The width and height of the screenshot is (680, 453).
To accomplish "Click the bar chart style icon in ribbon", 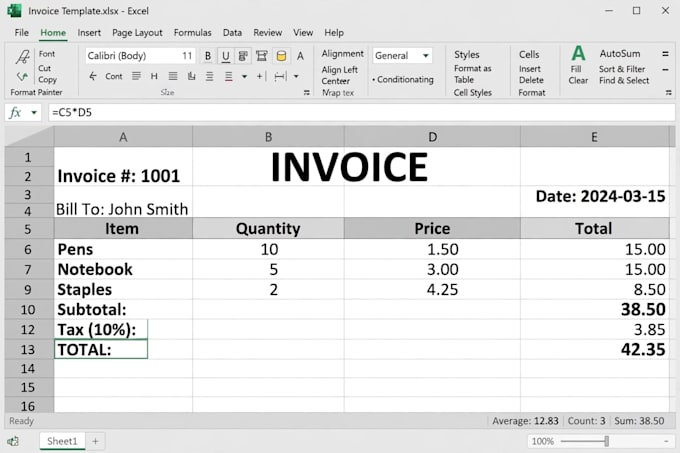I will 191,76.
